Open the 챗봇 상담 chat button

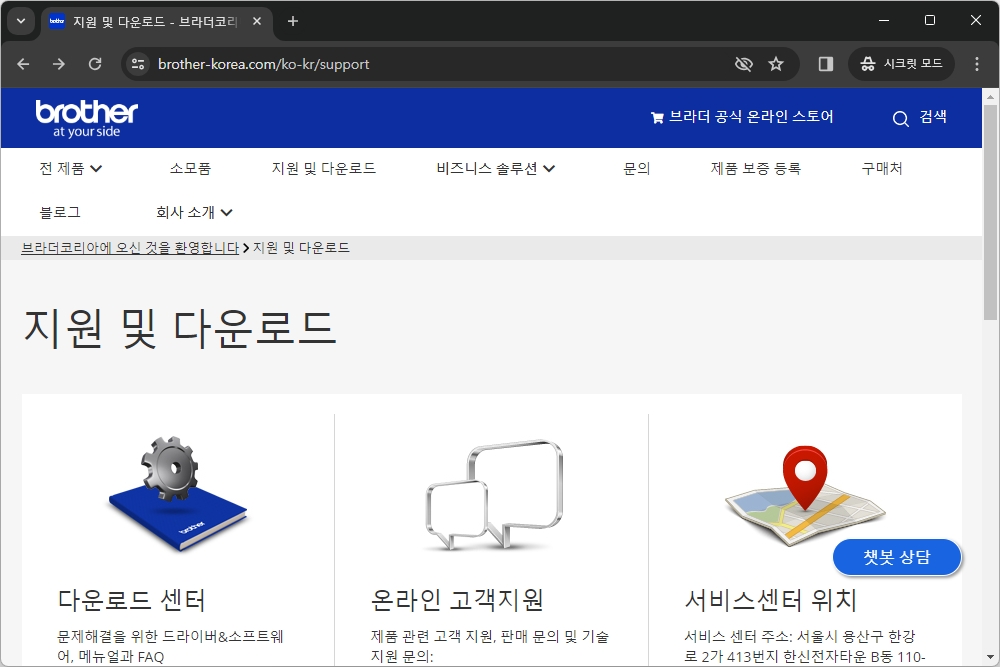[897, 557]
